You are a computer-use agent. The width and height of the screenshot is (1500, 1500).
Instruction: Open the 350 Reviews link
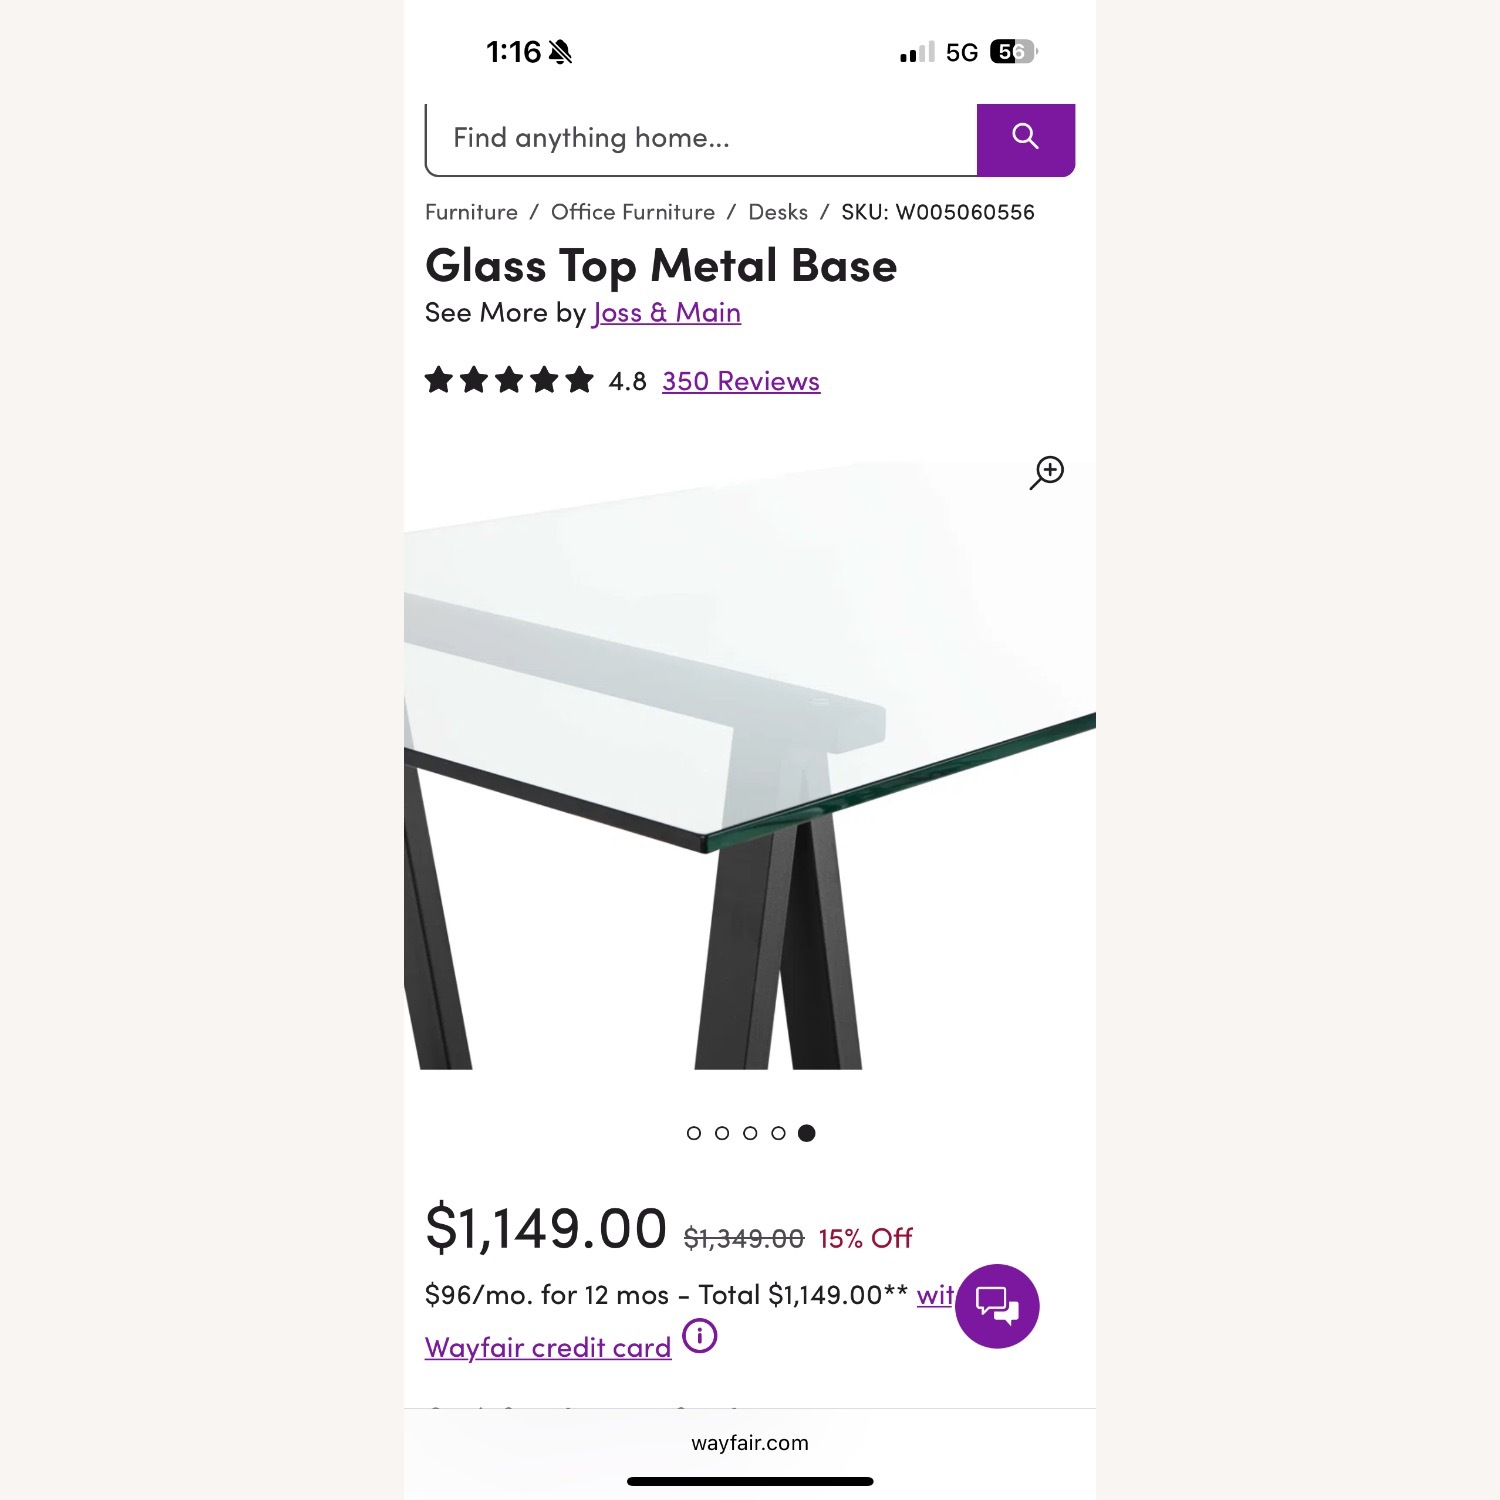pos(739,381)
